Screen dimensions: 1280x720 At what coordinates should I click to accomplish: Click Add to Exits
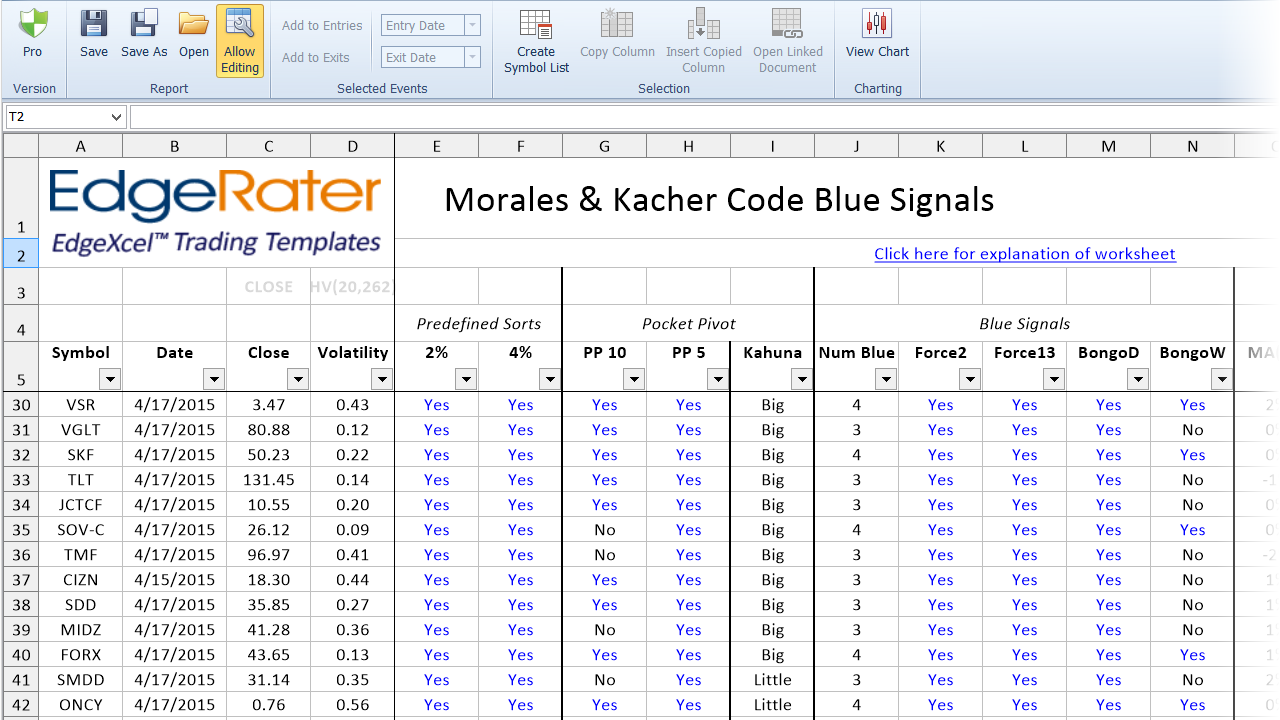316,57
